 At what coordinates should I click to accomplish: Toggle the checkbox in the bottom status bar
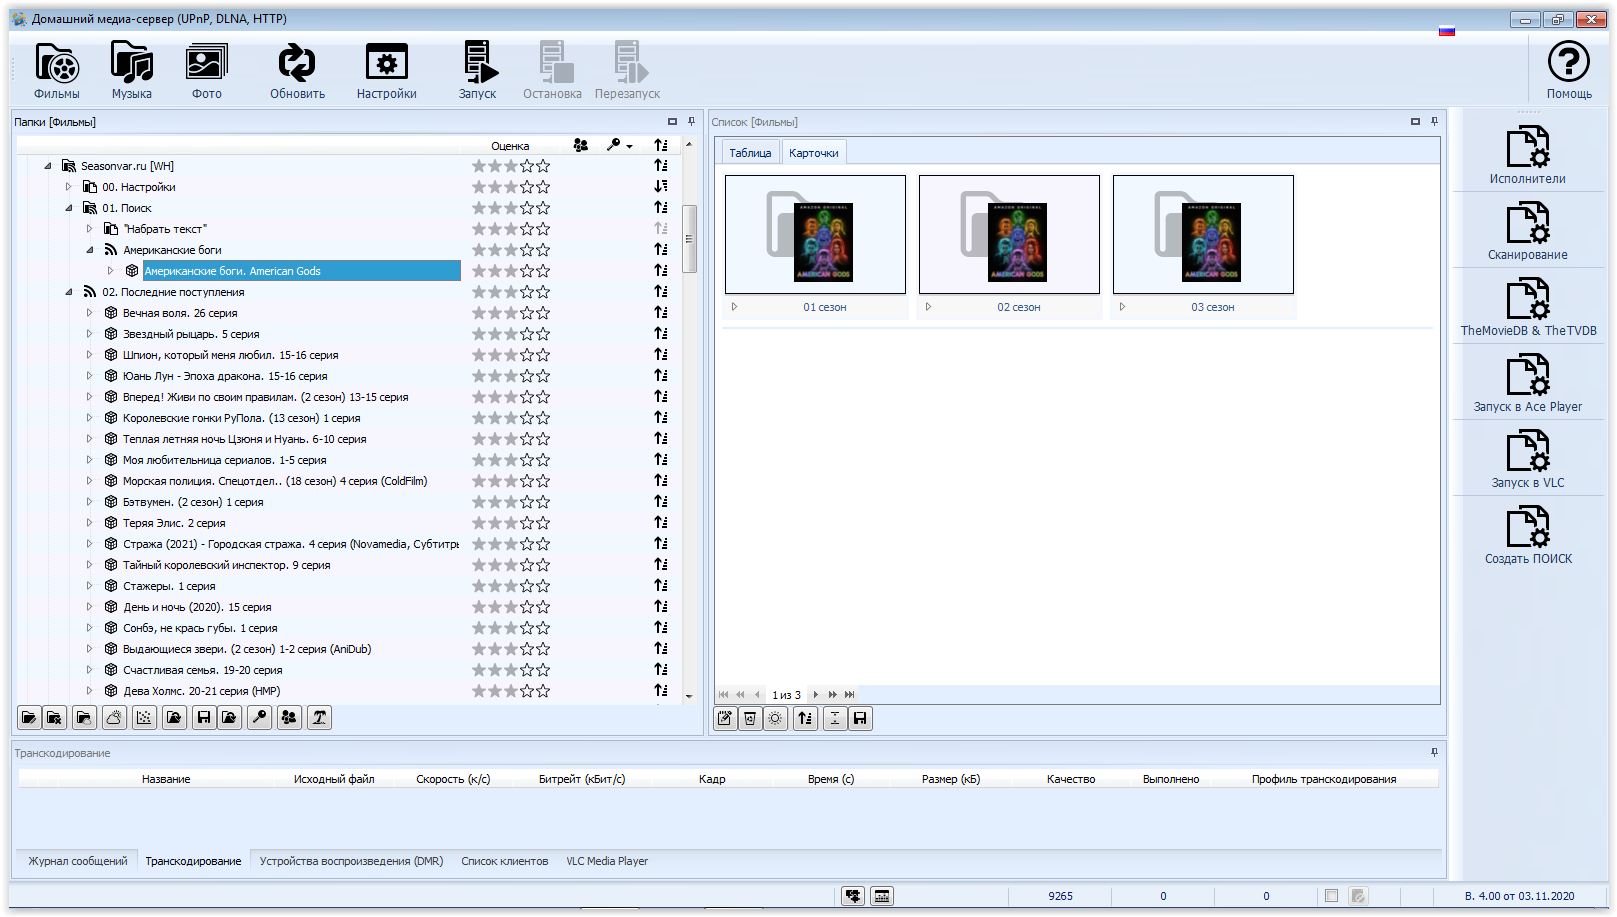1331,896
